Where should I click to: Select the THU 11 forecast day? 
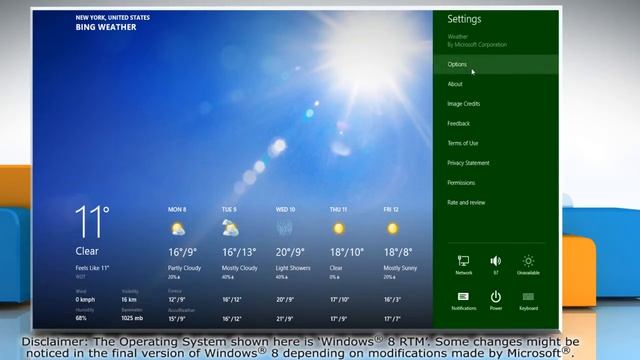tap(338, 209)
